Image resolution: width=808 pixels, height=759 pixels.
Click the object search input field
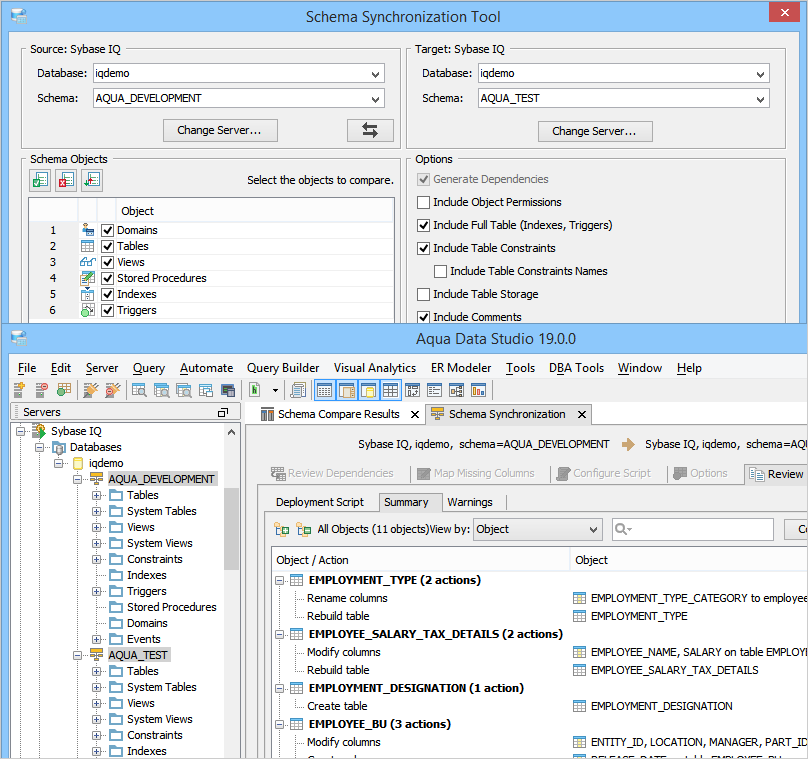click(x=693, y=529)
